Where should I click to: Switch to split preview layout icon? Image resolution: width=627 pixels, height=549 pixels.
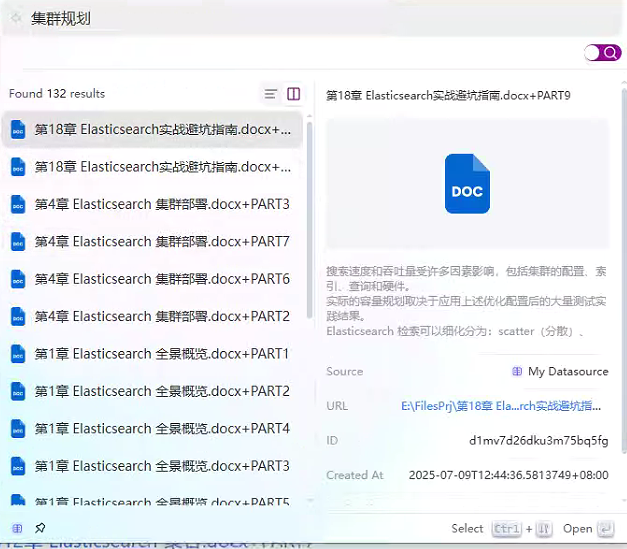[294, 94]
